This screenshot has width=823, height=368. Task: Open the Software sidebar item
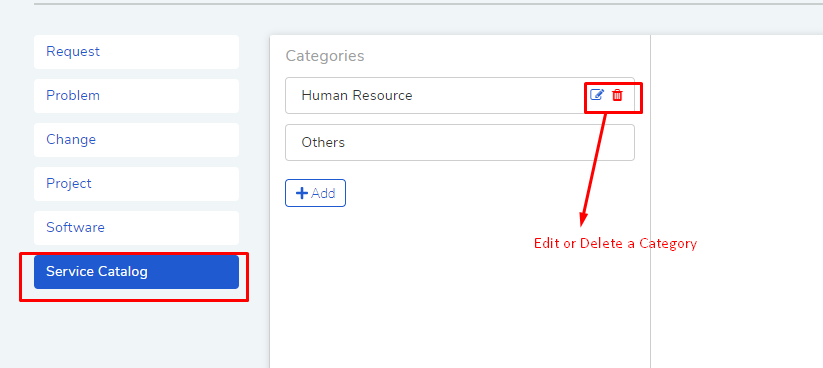coord(136,228)
